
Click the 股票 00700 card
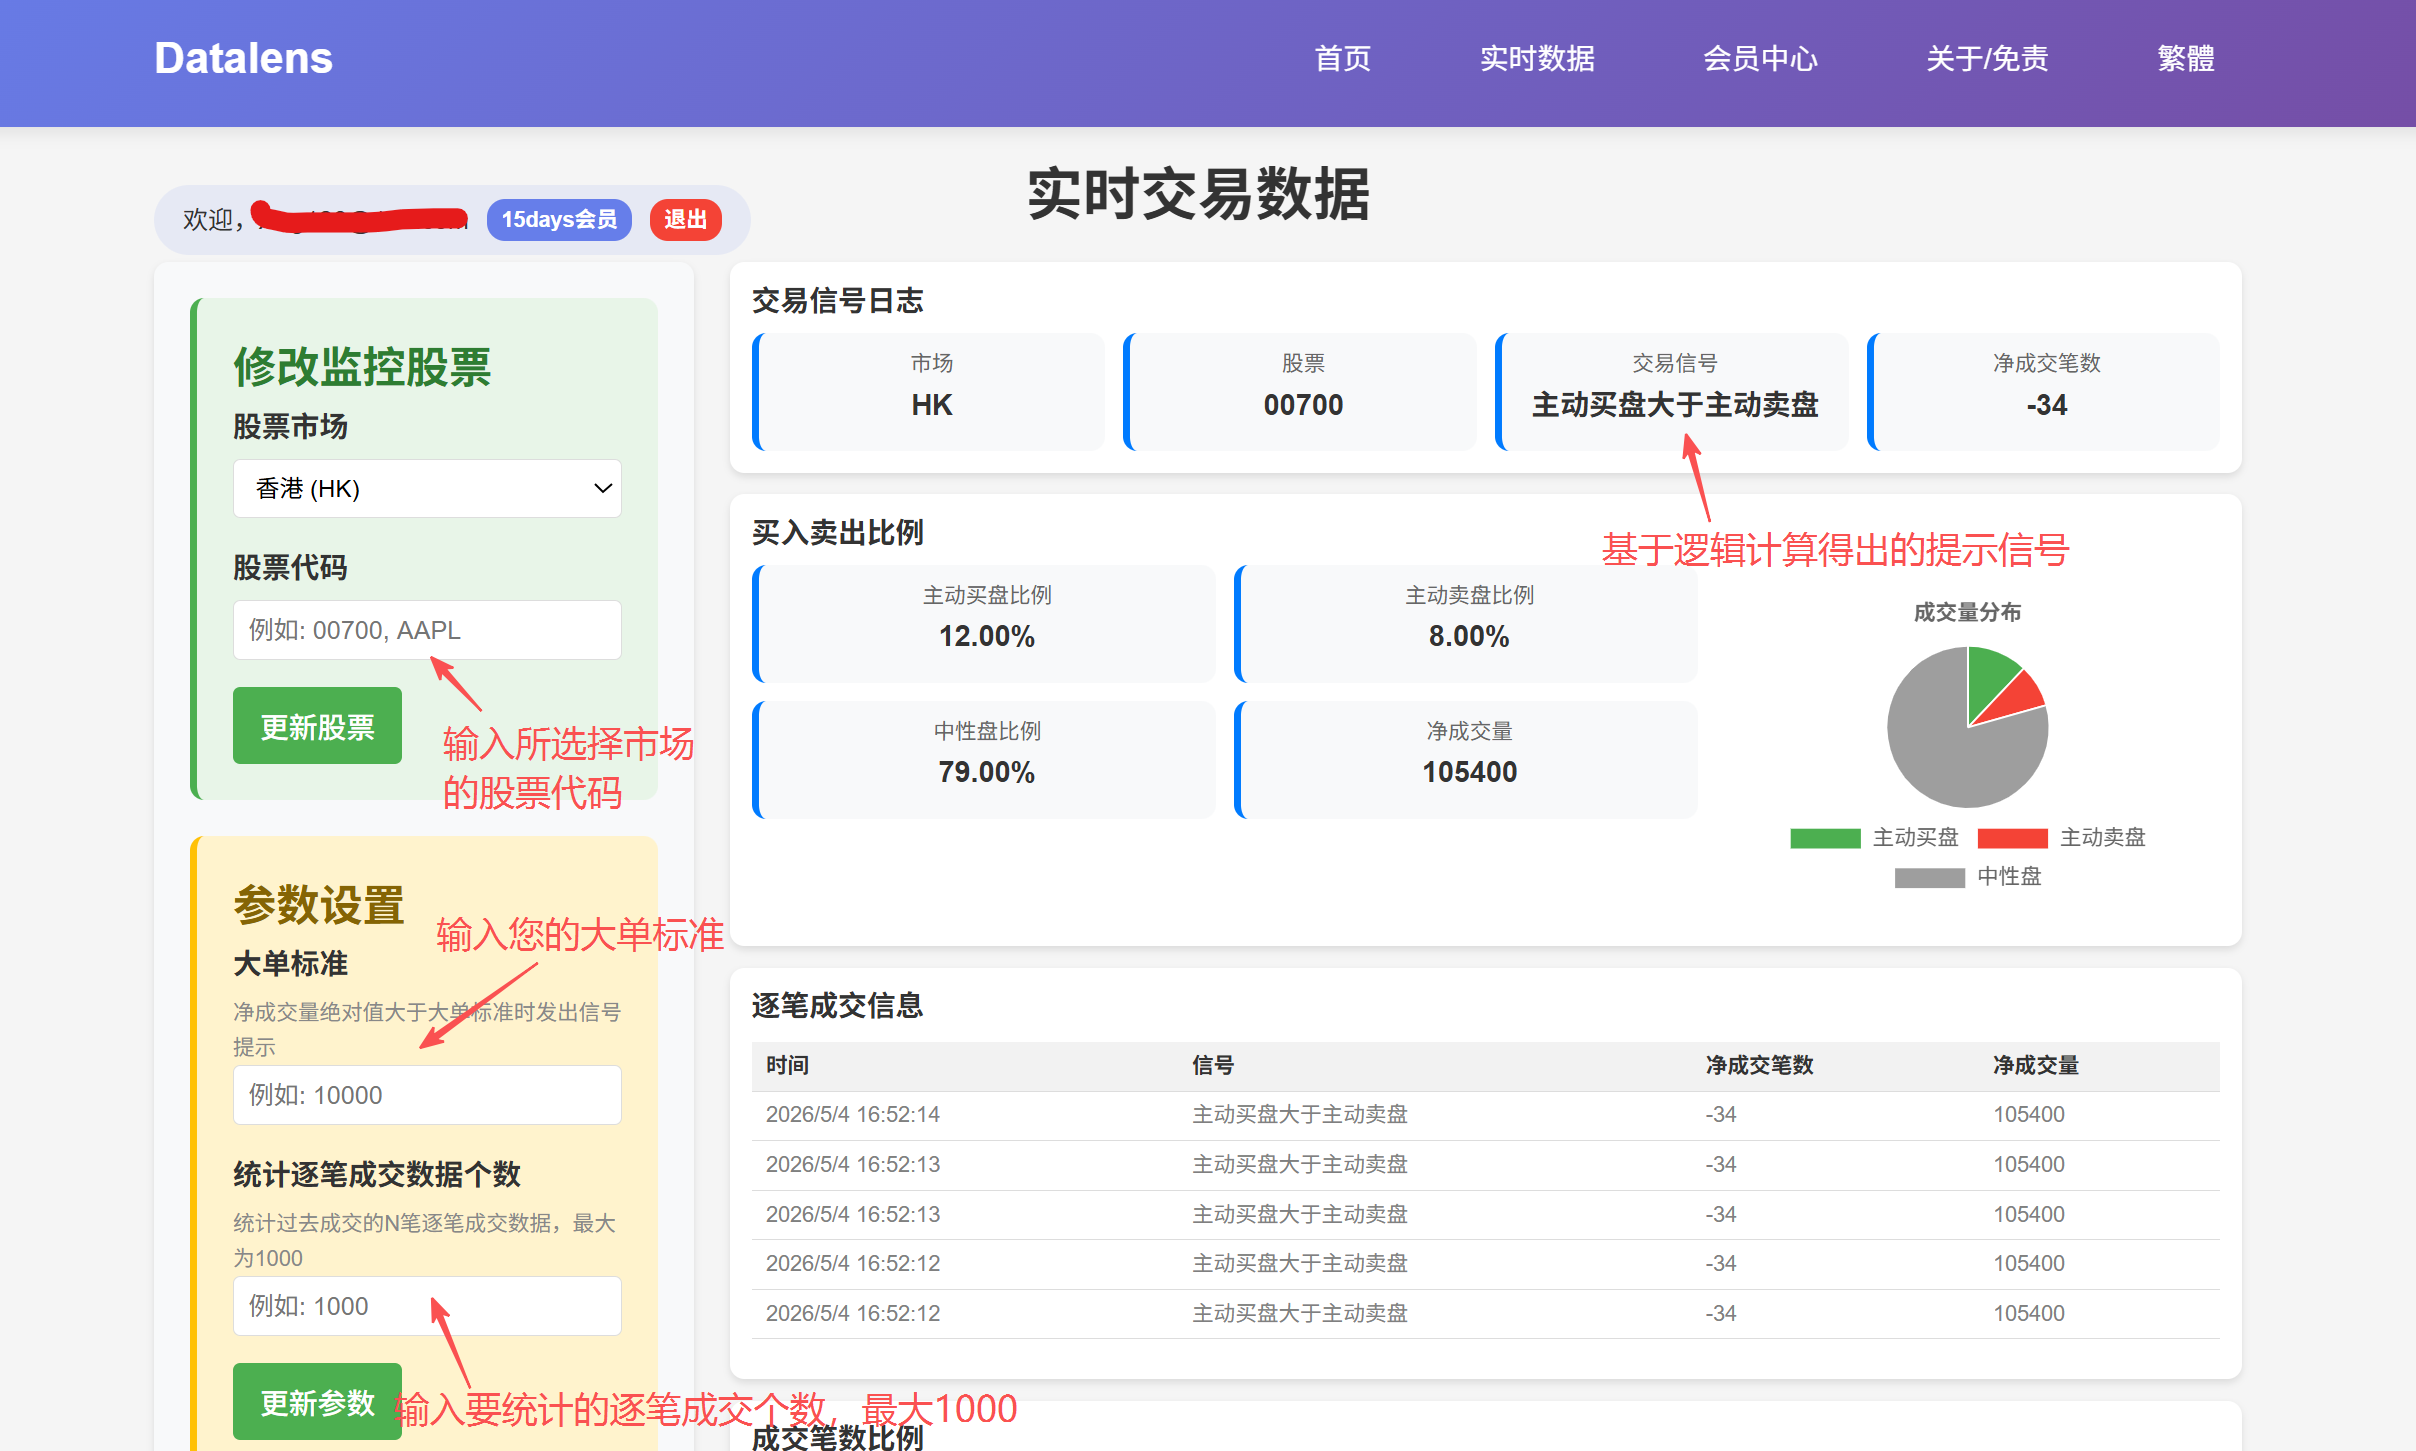pos(1301,392)
